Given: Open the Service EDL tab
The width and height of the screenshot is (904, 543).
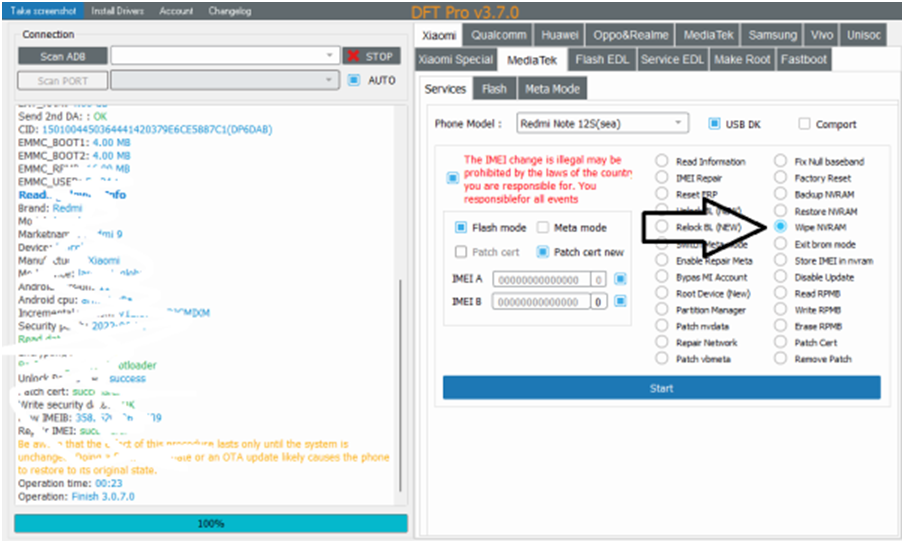Looking at the screenshot, I should click(672, 59).
